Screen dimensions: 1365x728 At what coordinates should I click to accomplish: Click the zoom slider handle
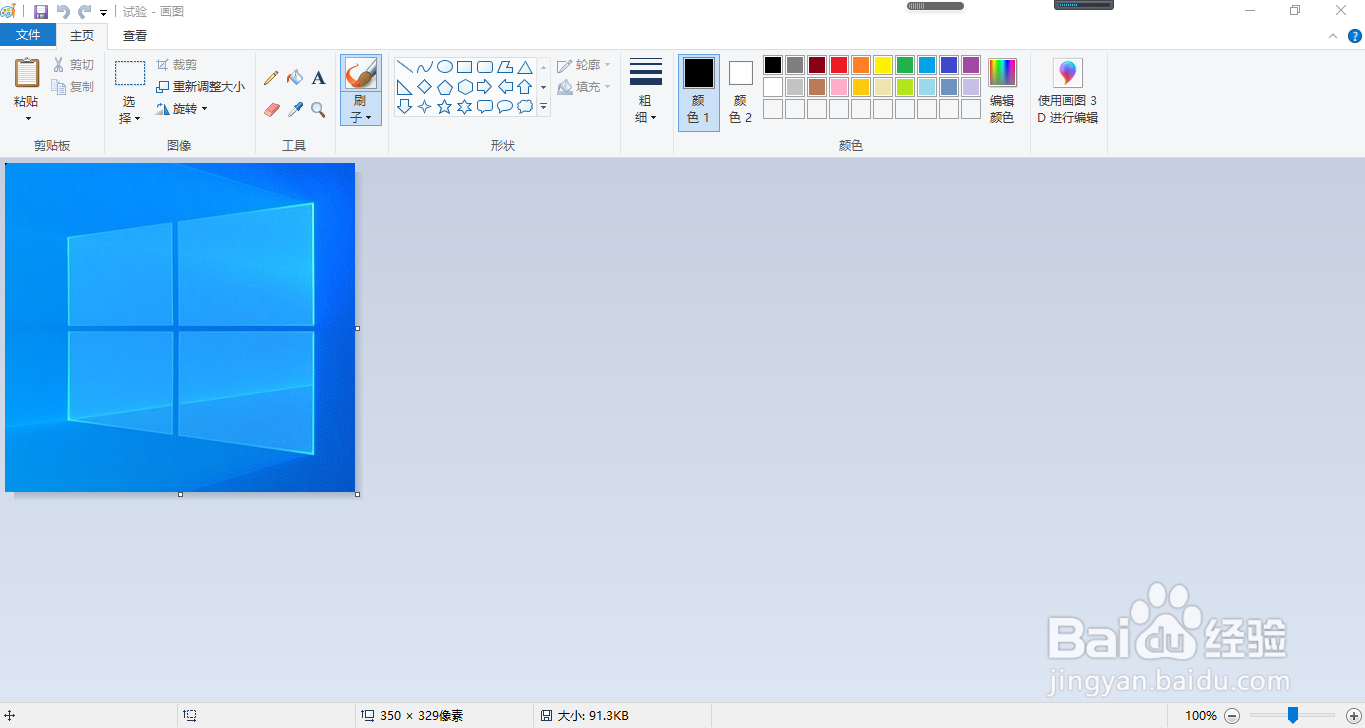(1293, 715)
